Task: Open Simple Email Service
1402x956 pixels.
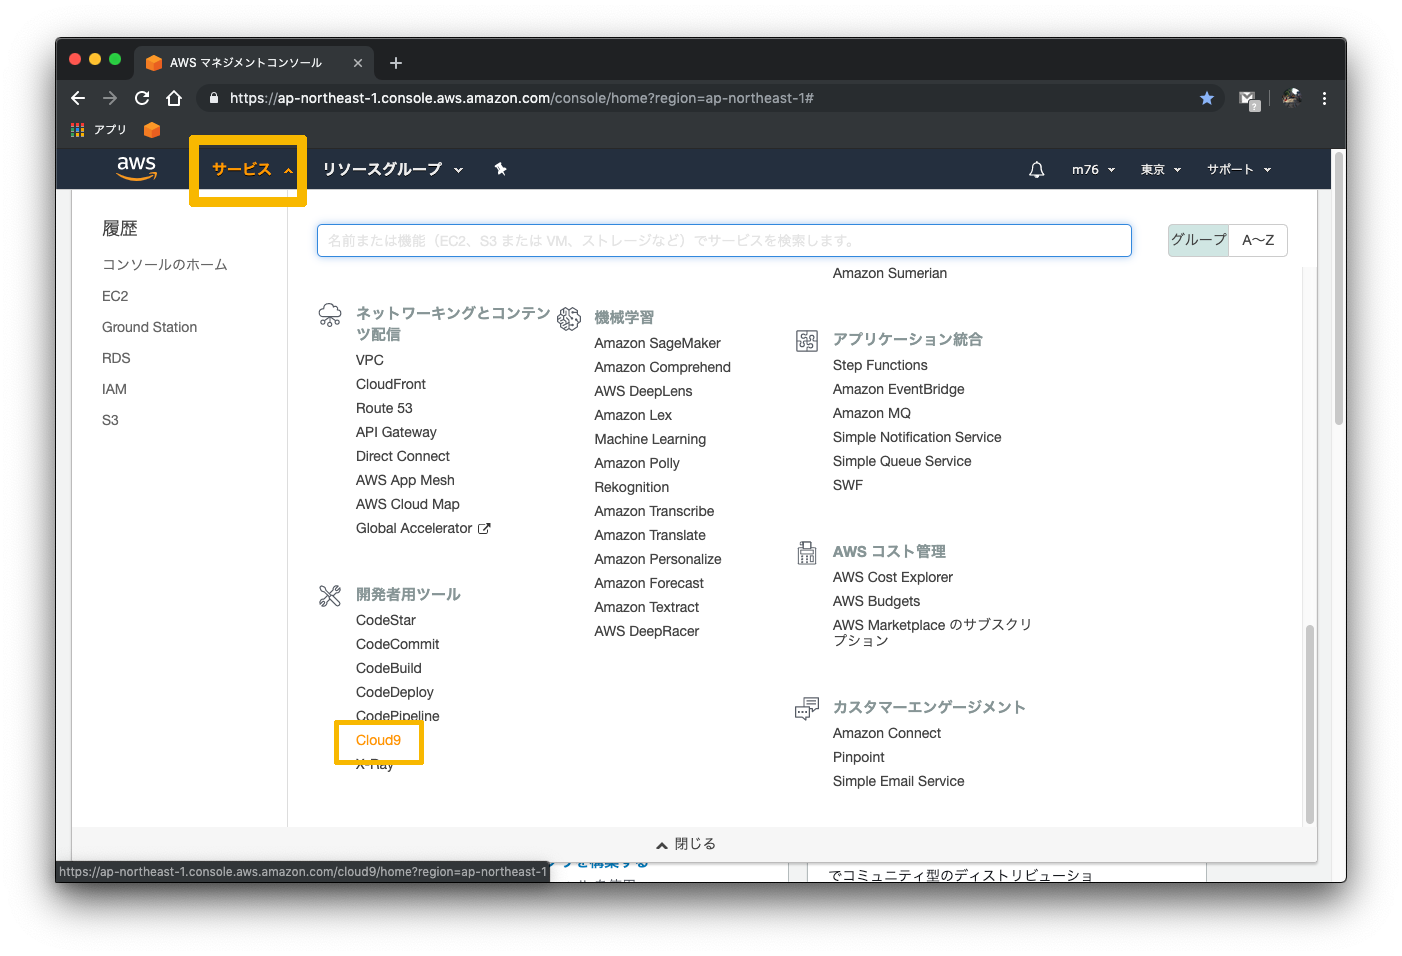Action: click(x=899, y=781)
